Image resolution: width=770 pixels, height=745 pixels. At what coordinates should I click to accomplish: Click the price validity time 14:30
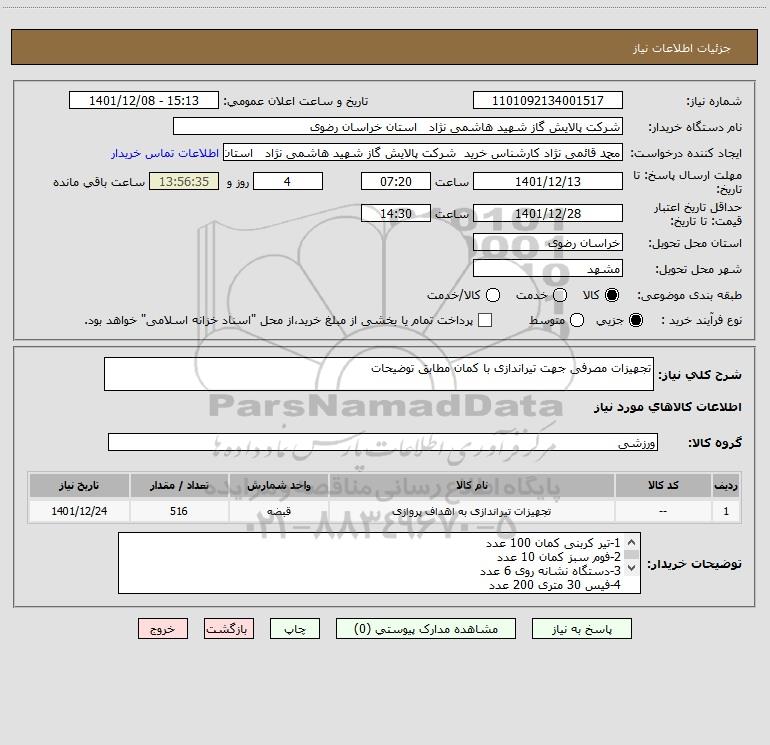coord(396,213)
